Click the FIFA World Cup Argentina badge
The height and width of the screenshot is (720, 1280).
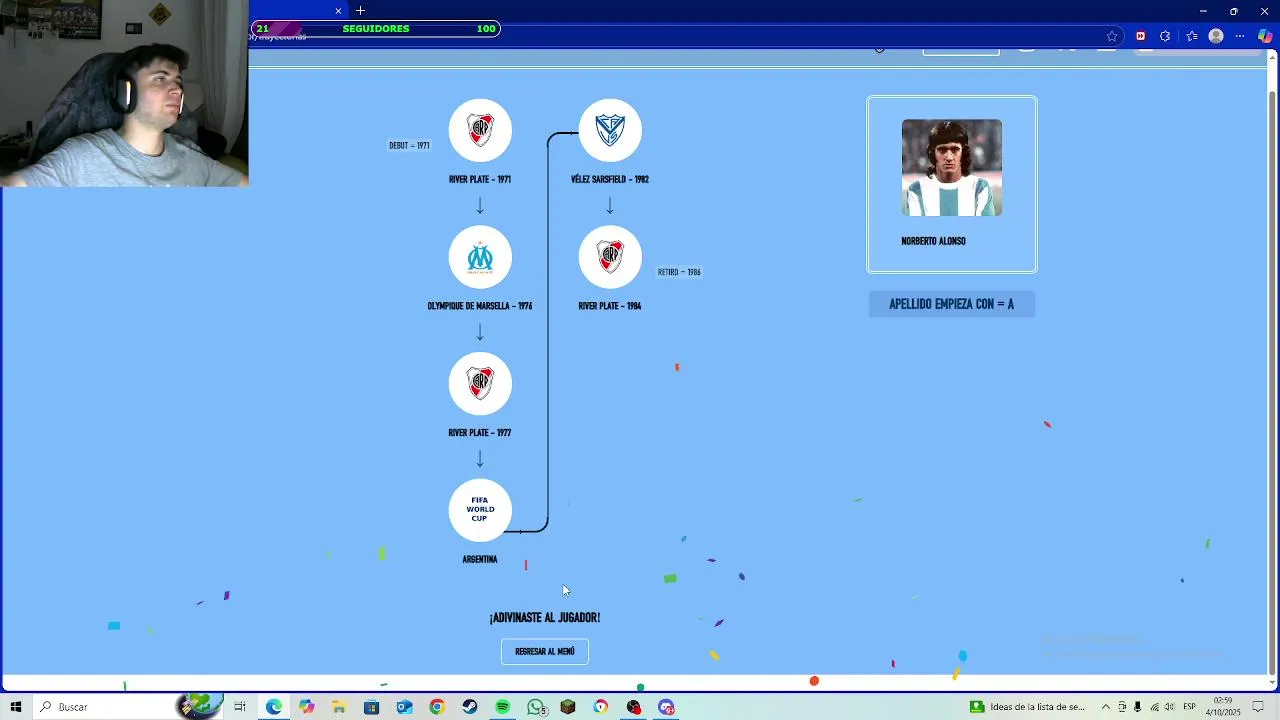point(480,510)
